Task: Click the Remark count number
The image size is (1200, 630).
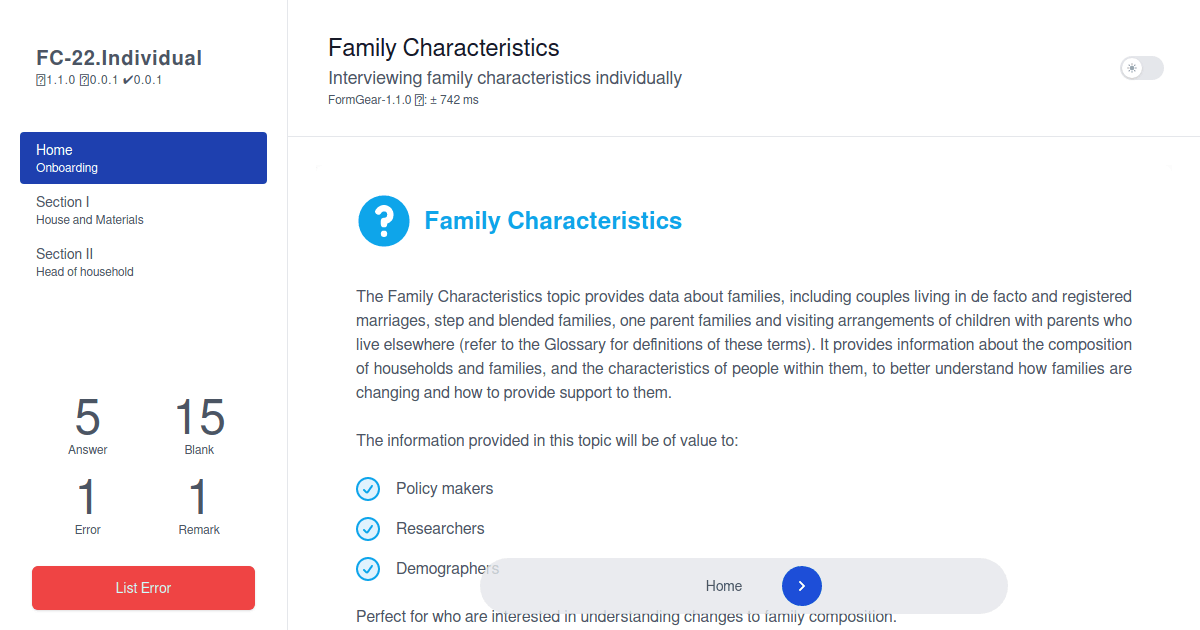Action: [x=199, y=498]
